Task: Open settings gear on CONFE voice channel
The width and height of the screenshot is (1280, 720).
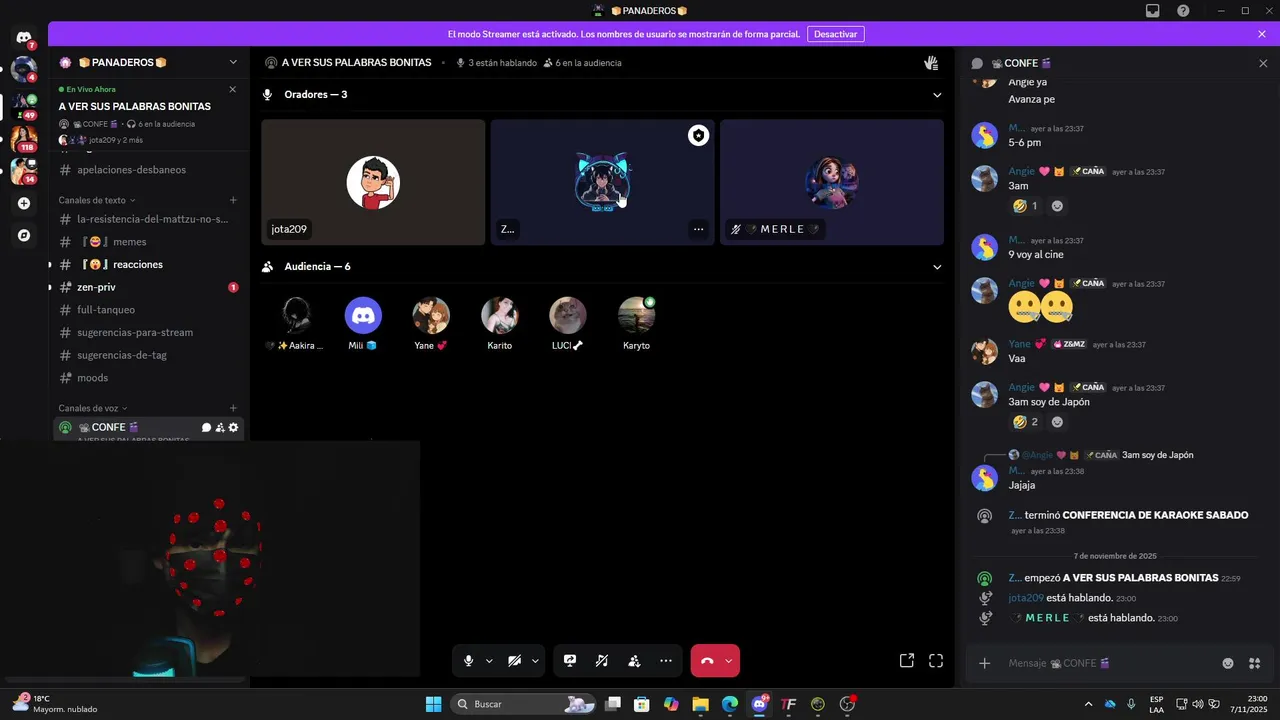Action: pos(234,428)
